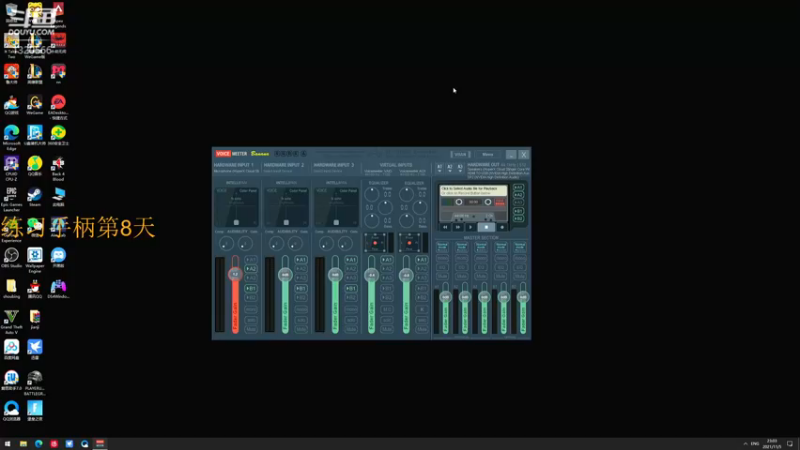
Task: Click cassette display to select audio file
Action: point(473,190)
